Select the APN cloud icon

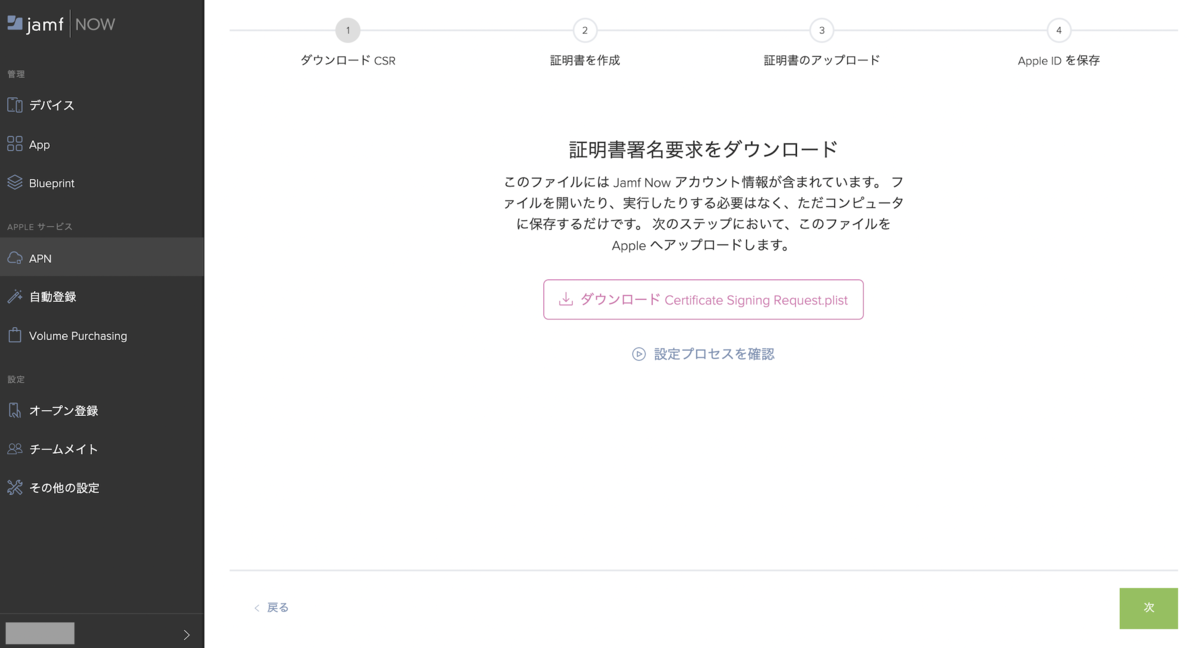[14, 258]
